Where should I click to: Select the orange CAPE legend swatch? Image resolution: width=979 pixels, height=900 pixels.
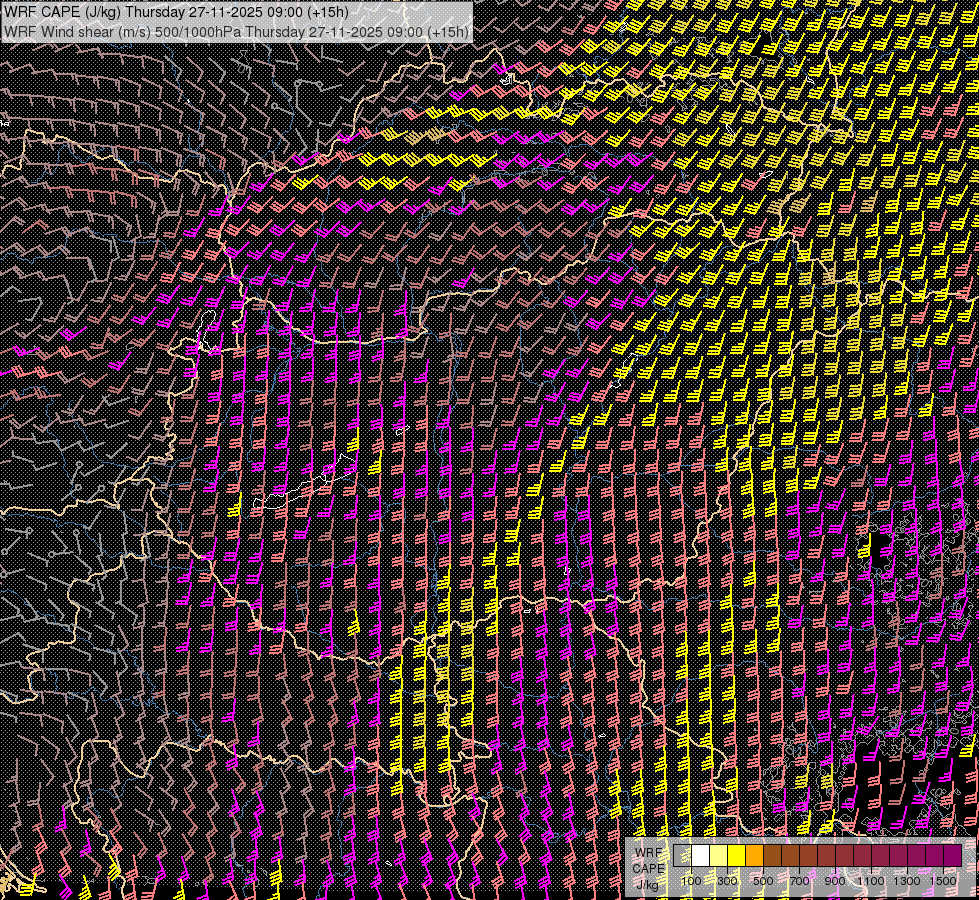click(754, 855)
